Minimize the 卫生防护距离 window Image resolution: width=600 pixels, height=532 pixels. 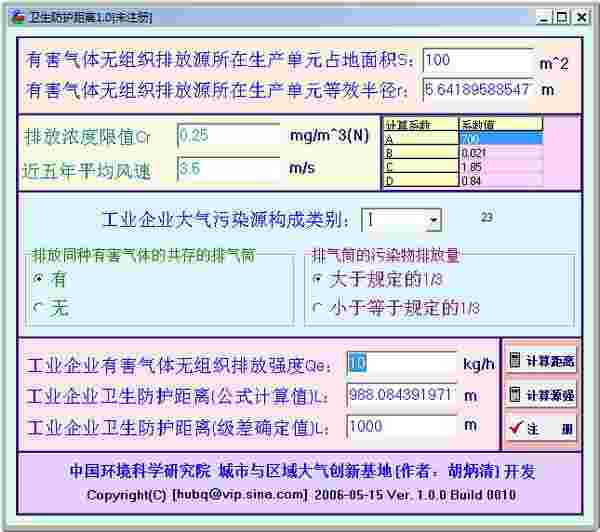543,17
